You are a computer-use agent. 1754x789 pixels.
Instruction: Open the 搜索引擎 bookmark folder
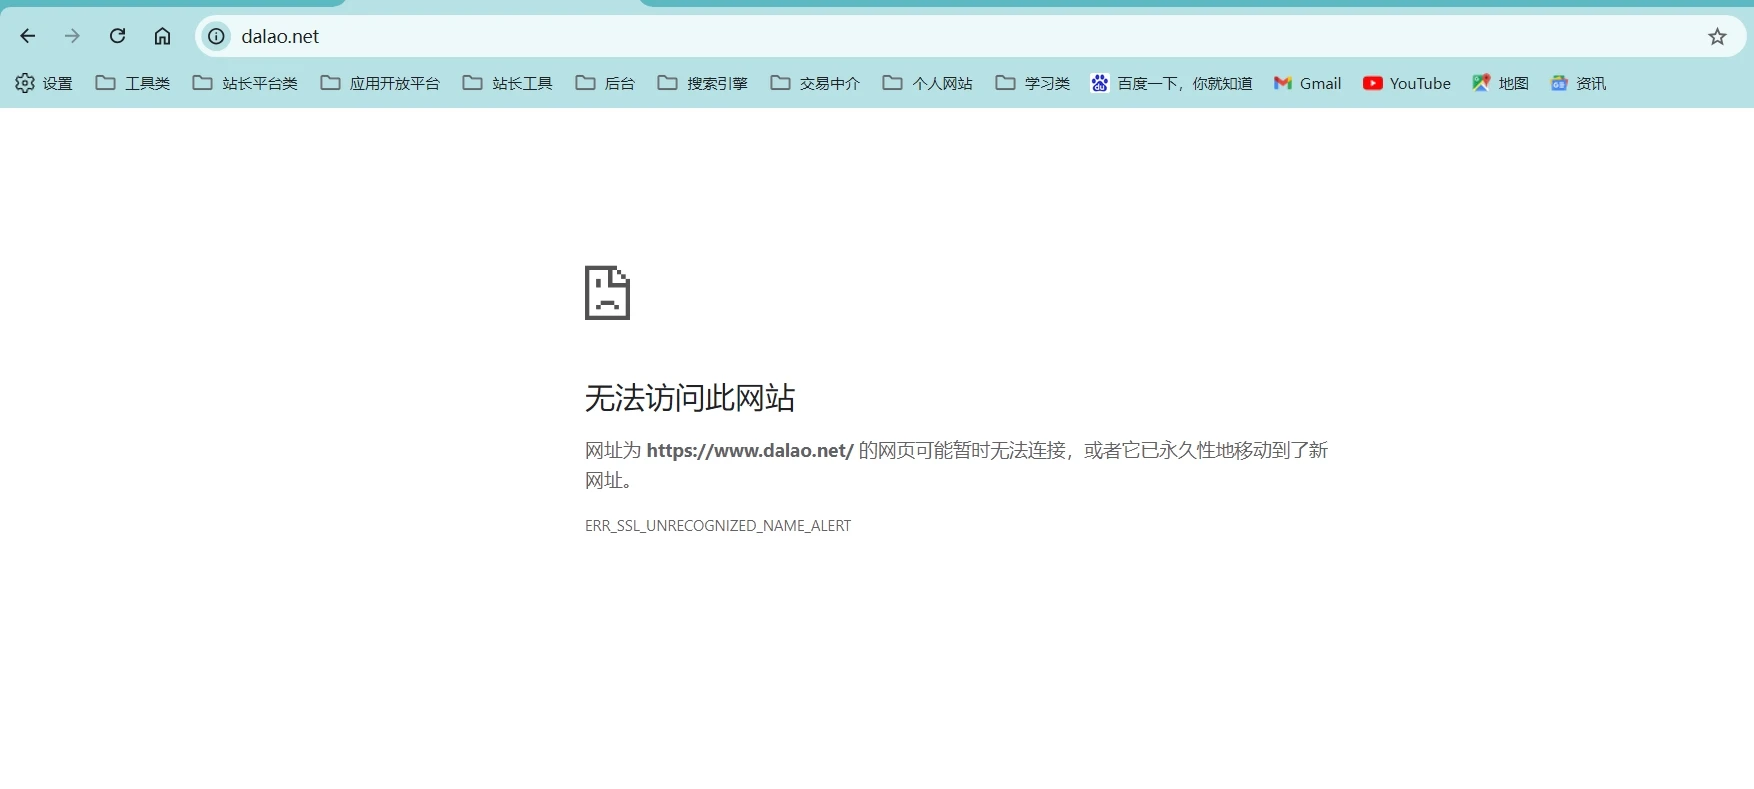(703, 83)
